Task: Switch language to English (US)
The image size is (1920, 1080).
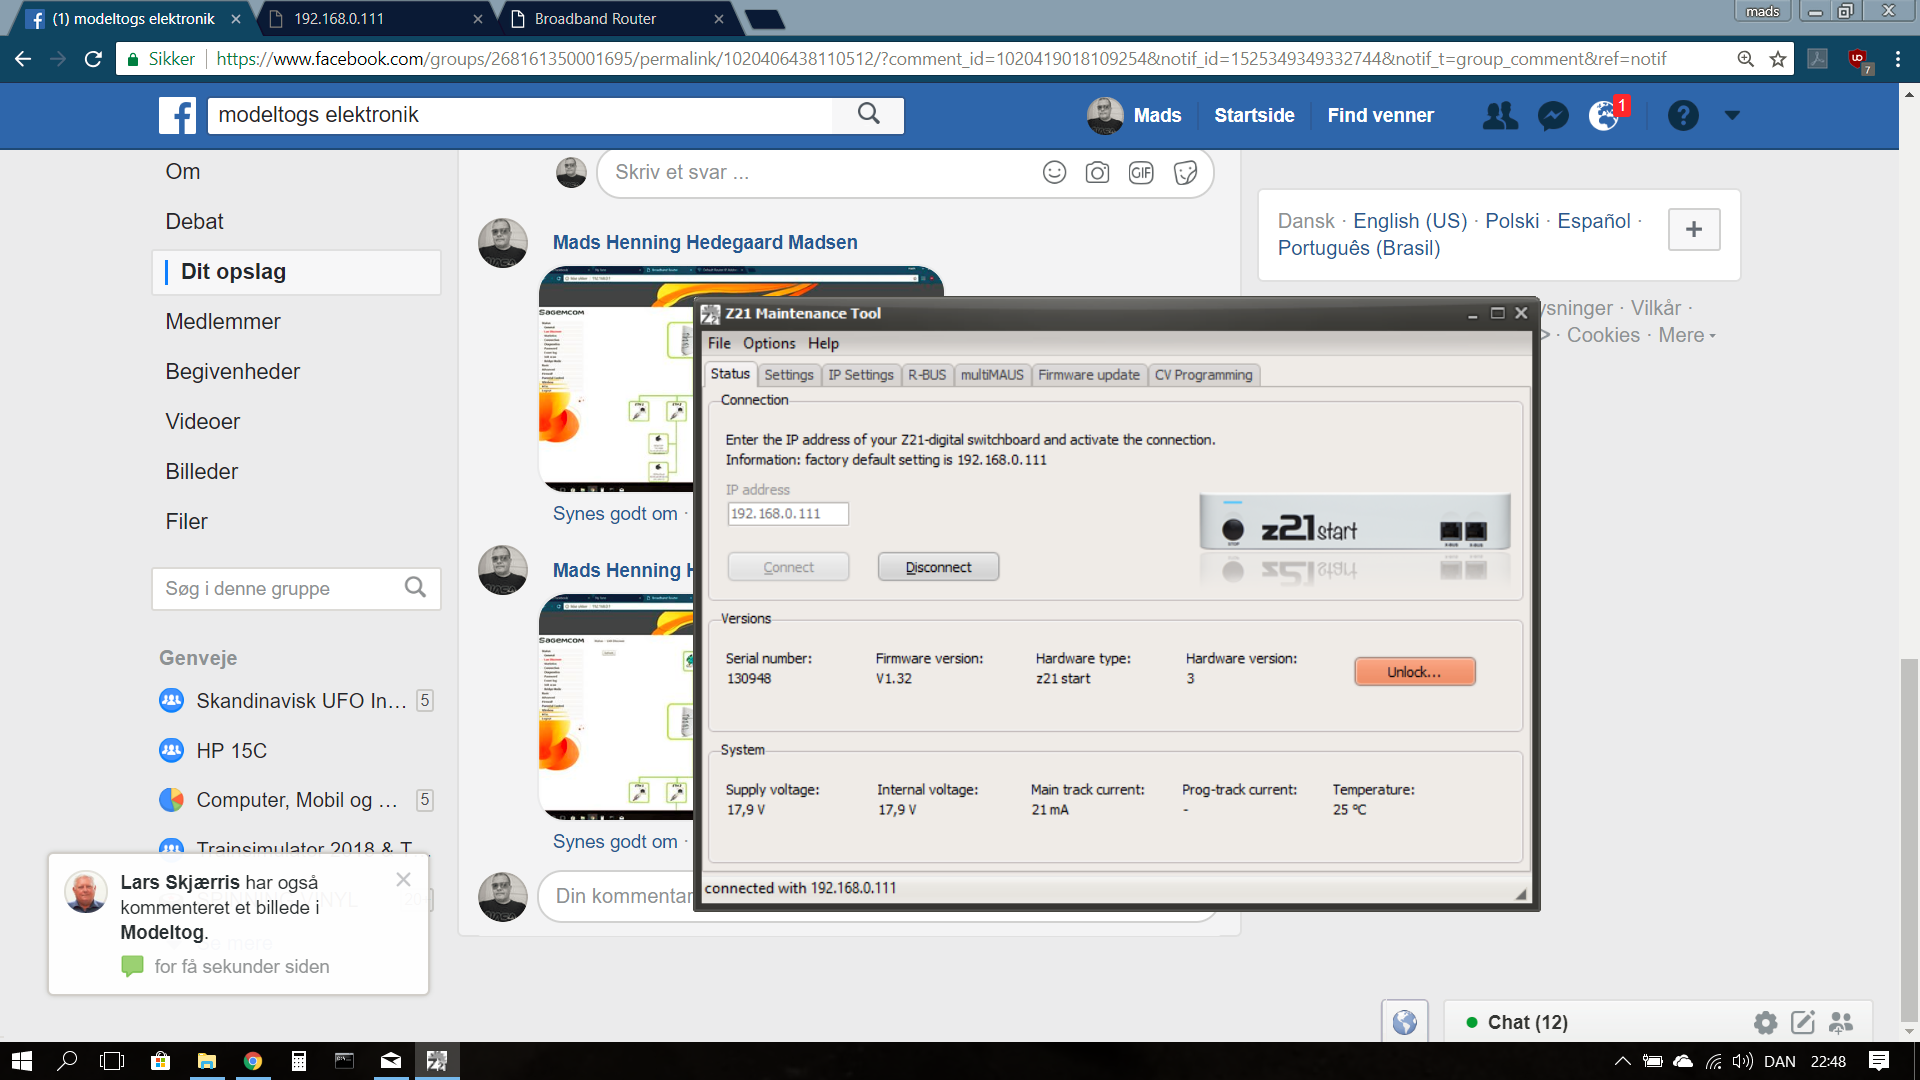Action: [1410, 221]
